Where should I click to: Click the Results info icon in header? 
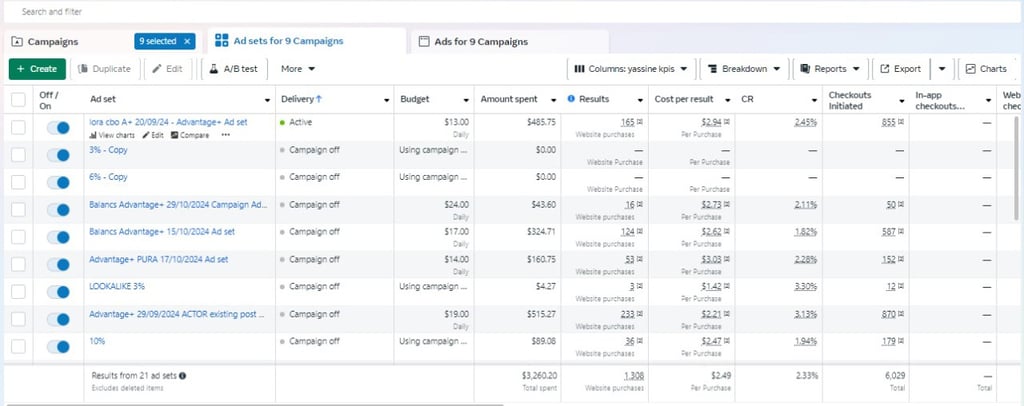point(571,99)
